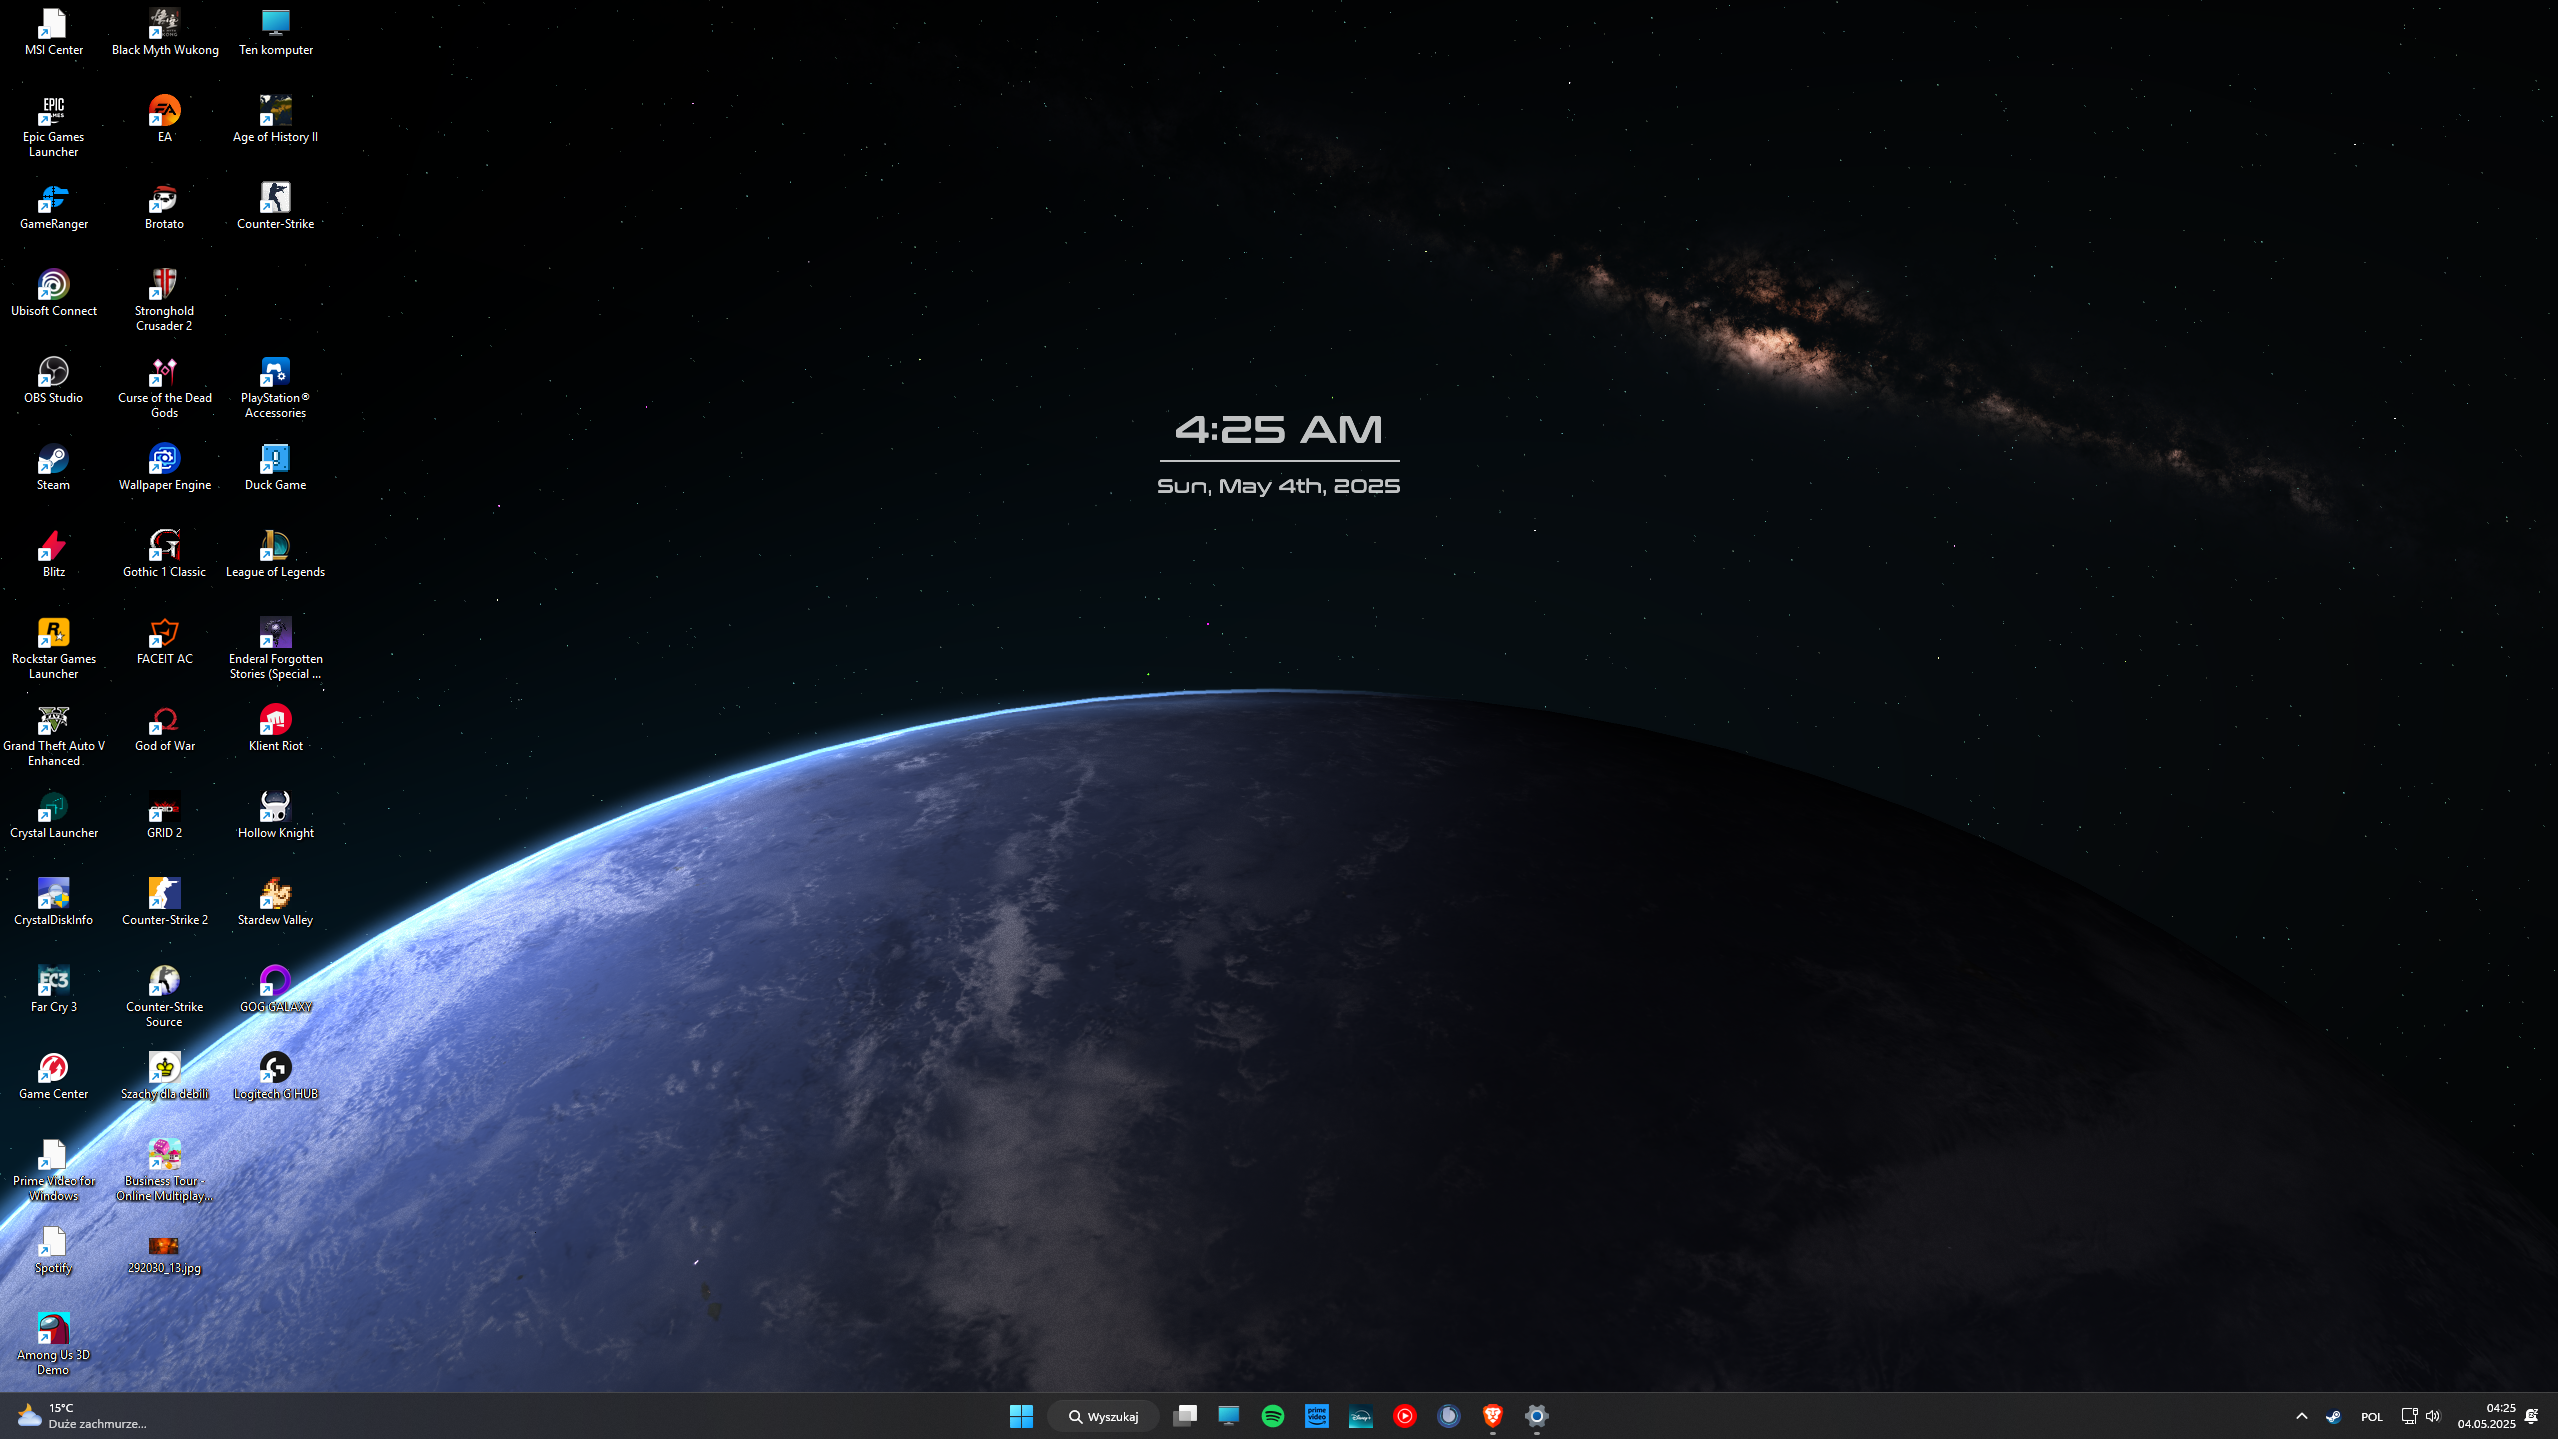Open the MSI Center desktop shortcut
Image resolution: width=2558 pixels, height=1439 pixels.
(54, 32)
